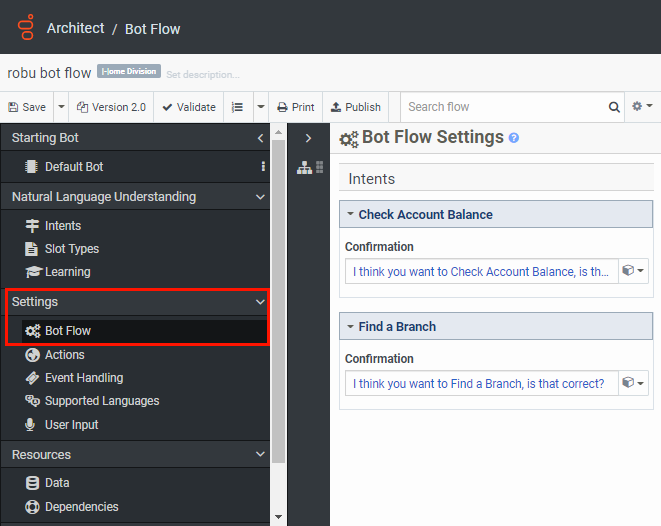Click the Print toolbar button
This screenshot has height=526, width=661.
click(296, 107)
